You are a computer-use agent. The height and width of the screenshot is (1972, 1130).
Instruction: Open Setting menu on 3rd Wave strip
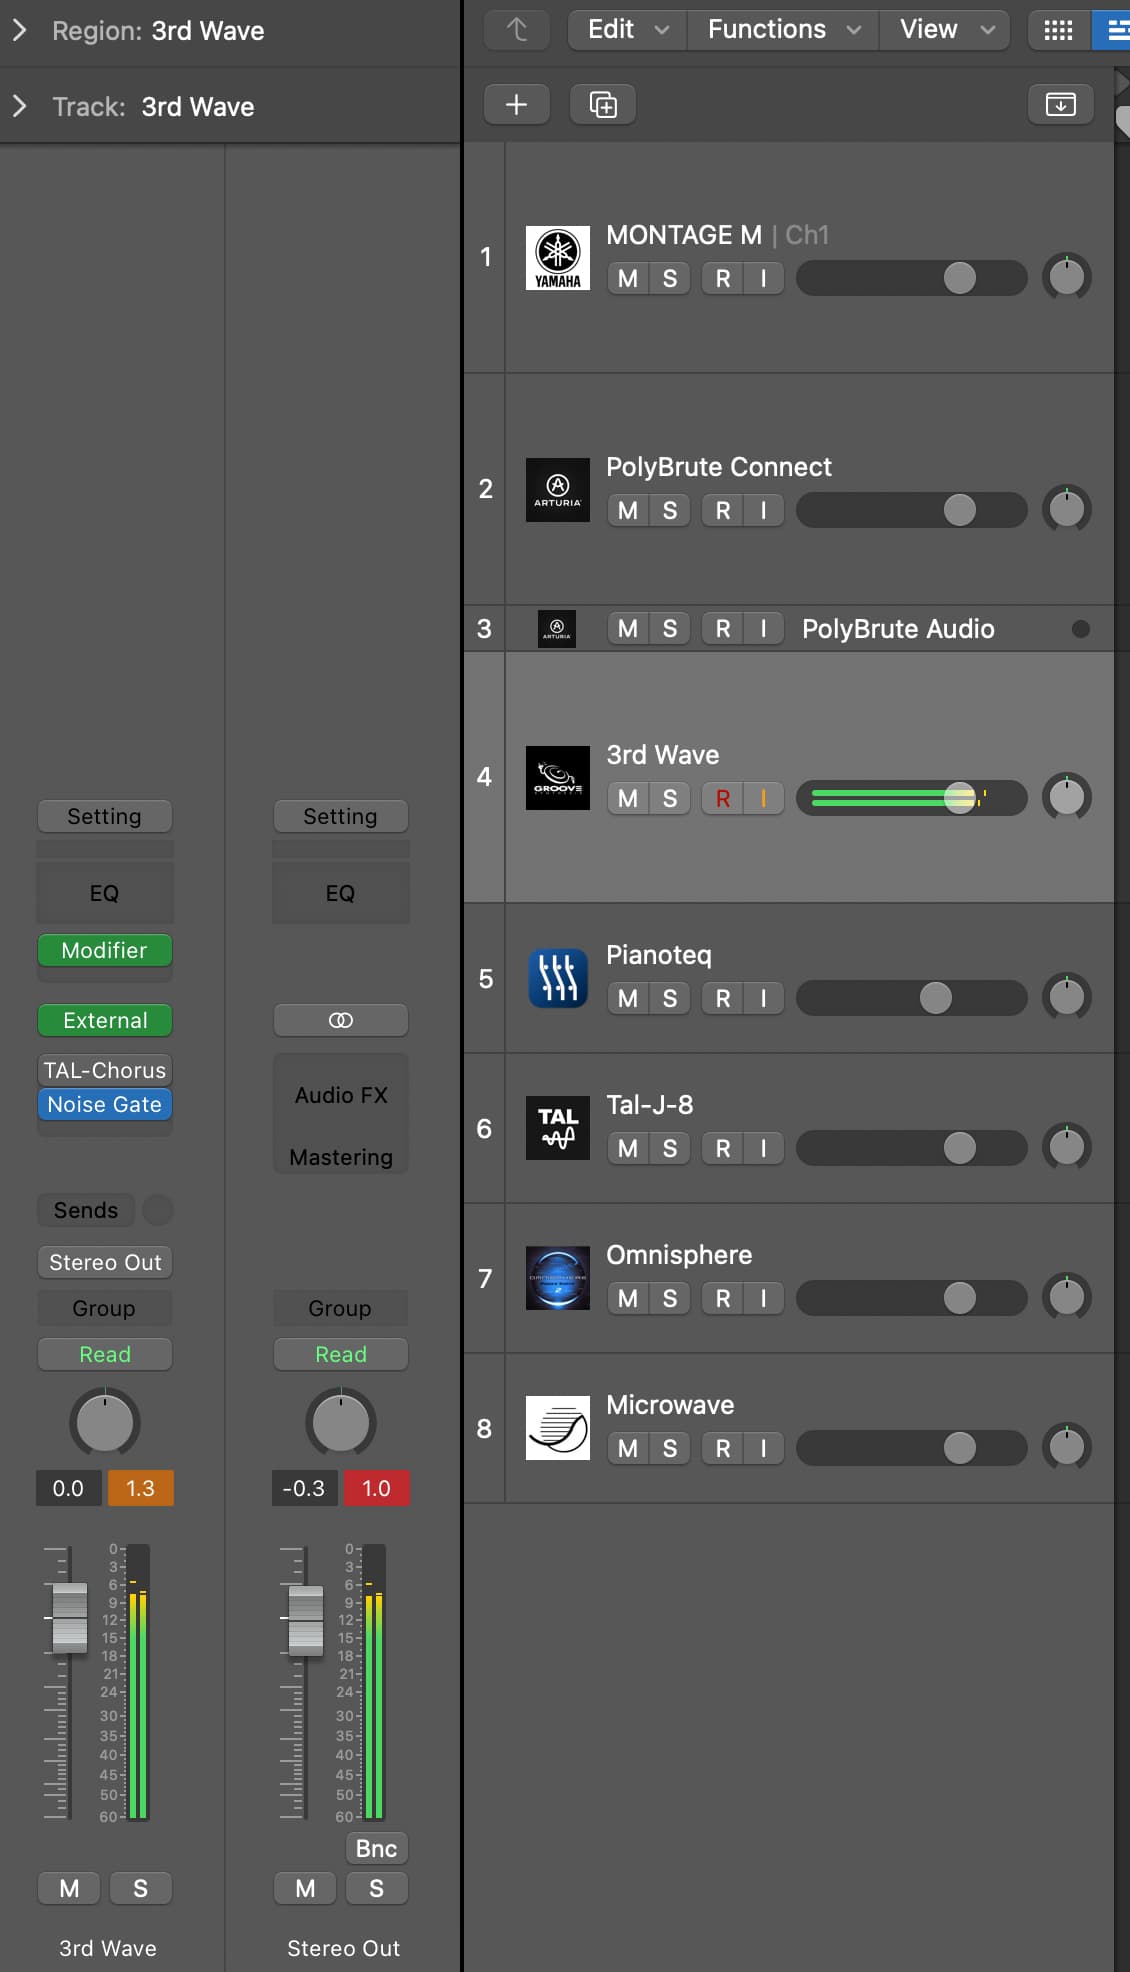105,816
